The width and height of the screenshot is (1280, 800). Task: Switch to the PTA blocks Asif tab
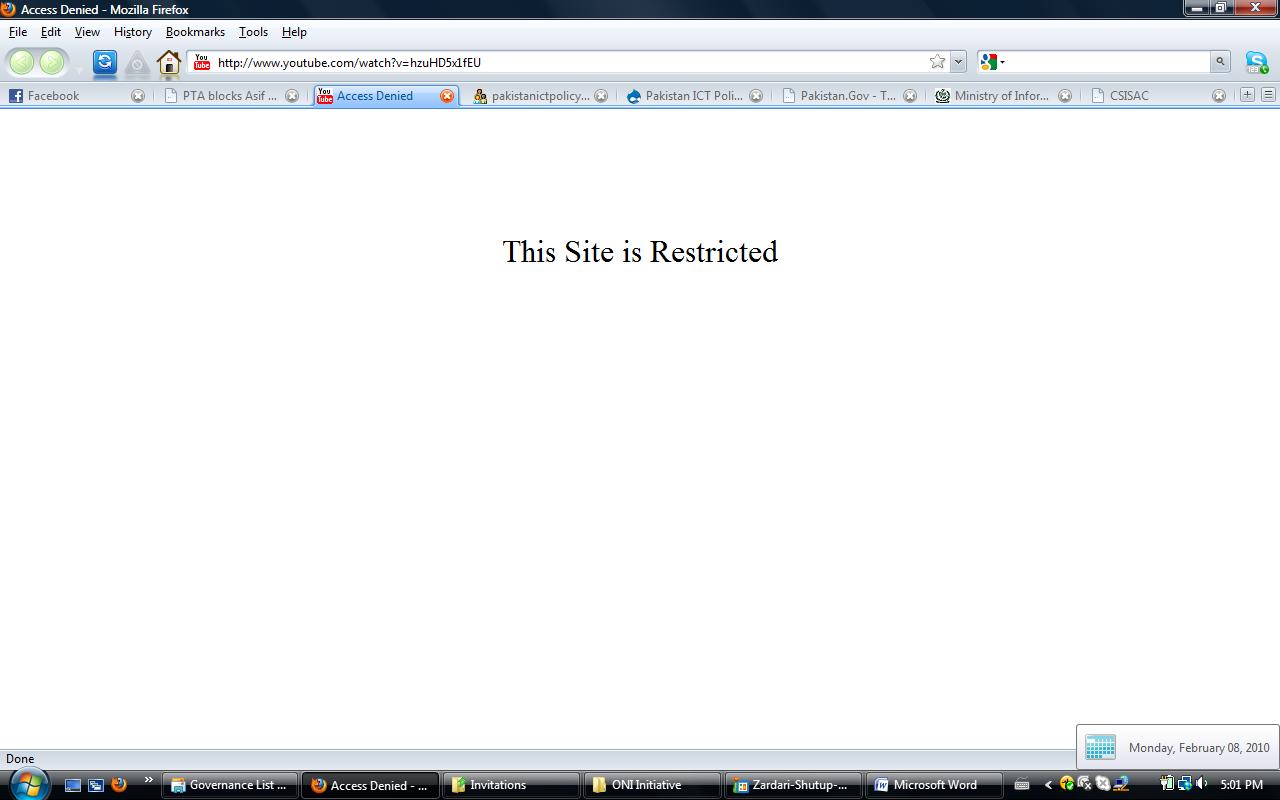(229, 96)
